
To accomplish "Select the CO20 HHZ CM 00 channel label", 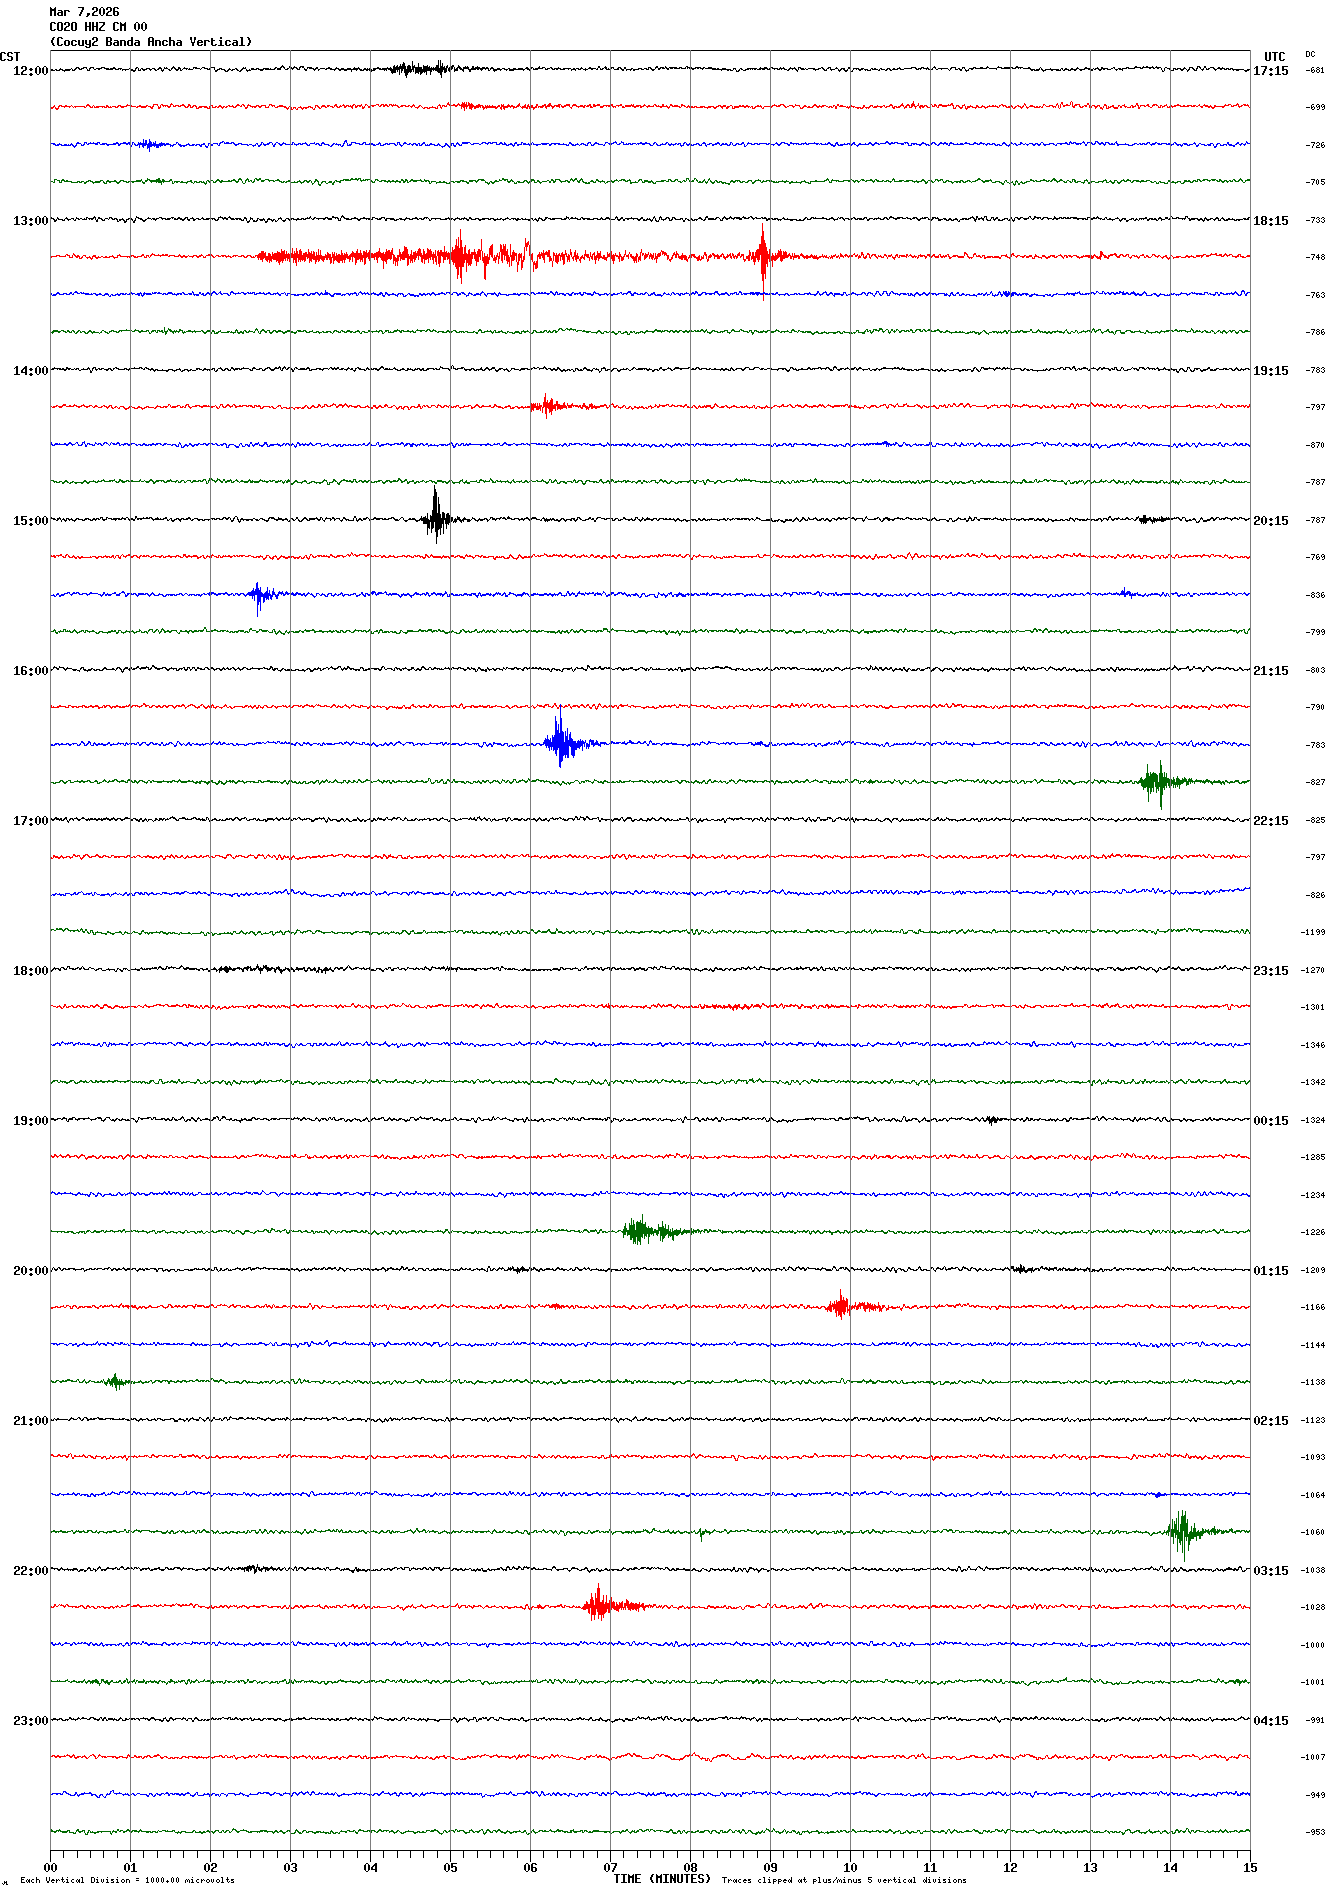I will [x=98, y=27].
